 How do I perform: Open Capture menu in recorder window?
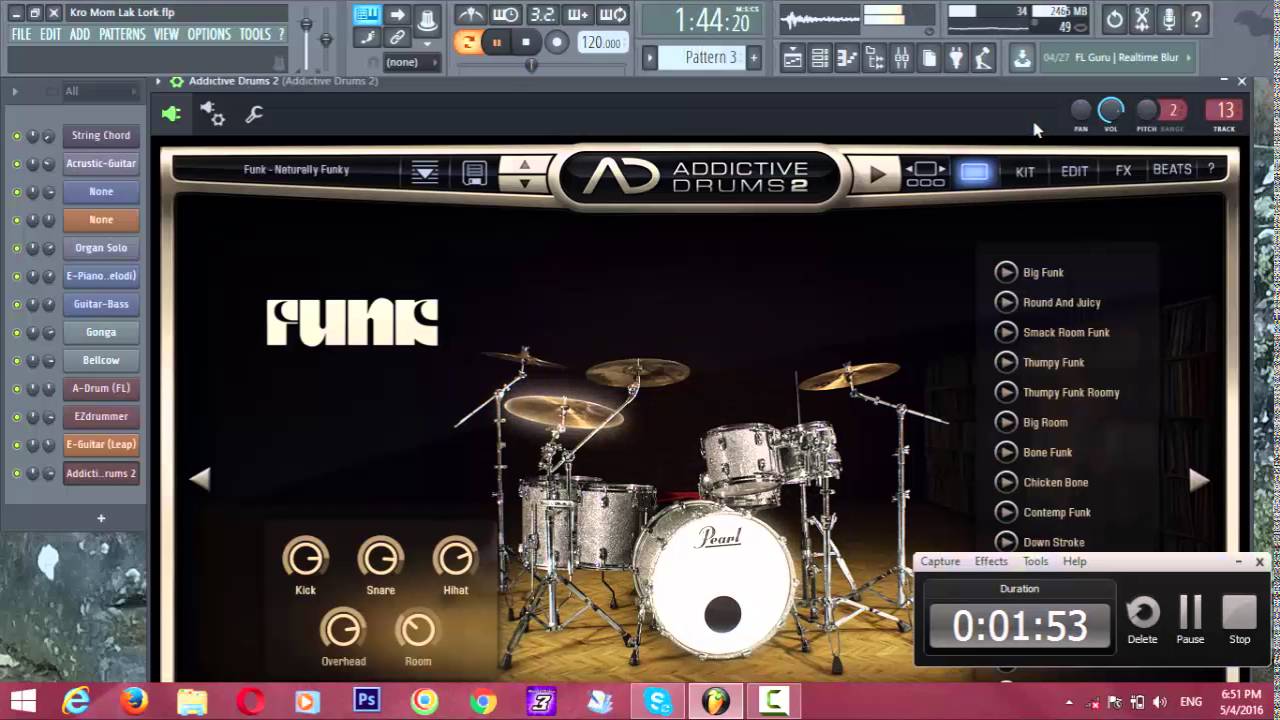tap(940, 562)
